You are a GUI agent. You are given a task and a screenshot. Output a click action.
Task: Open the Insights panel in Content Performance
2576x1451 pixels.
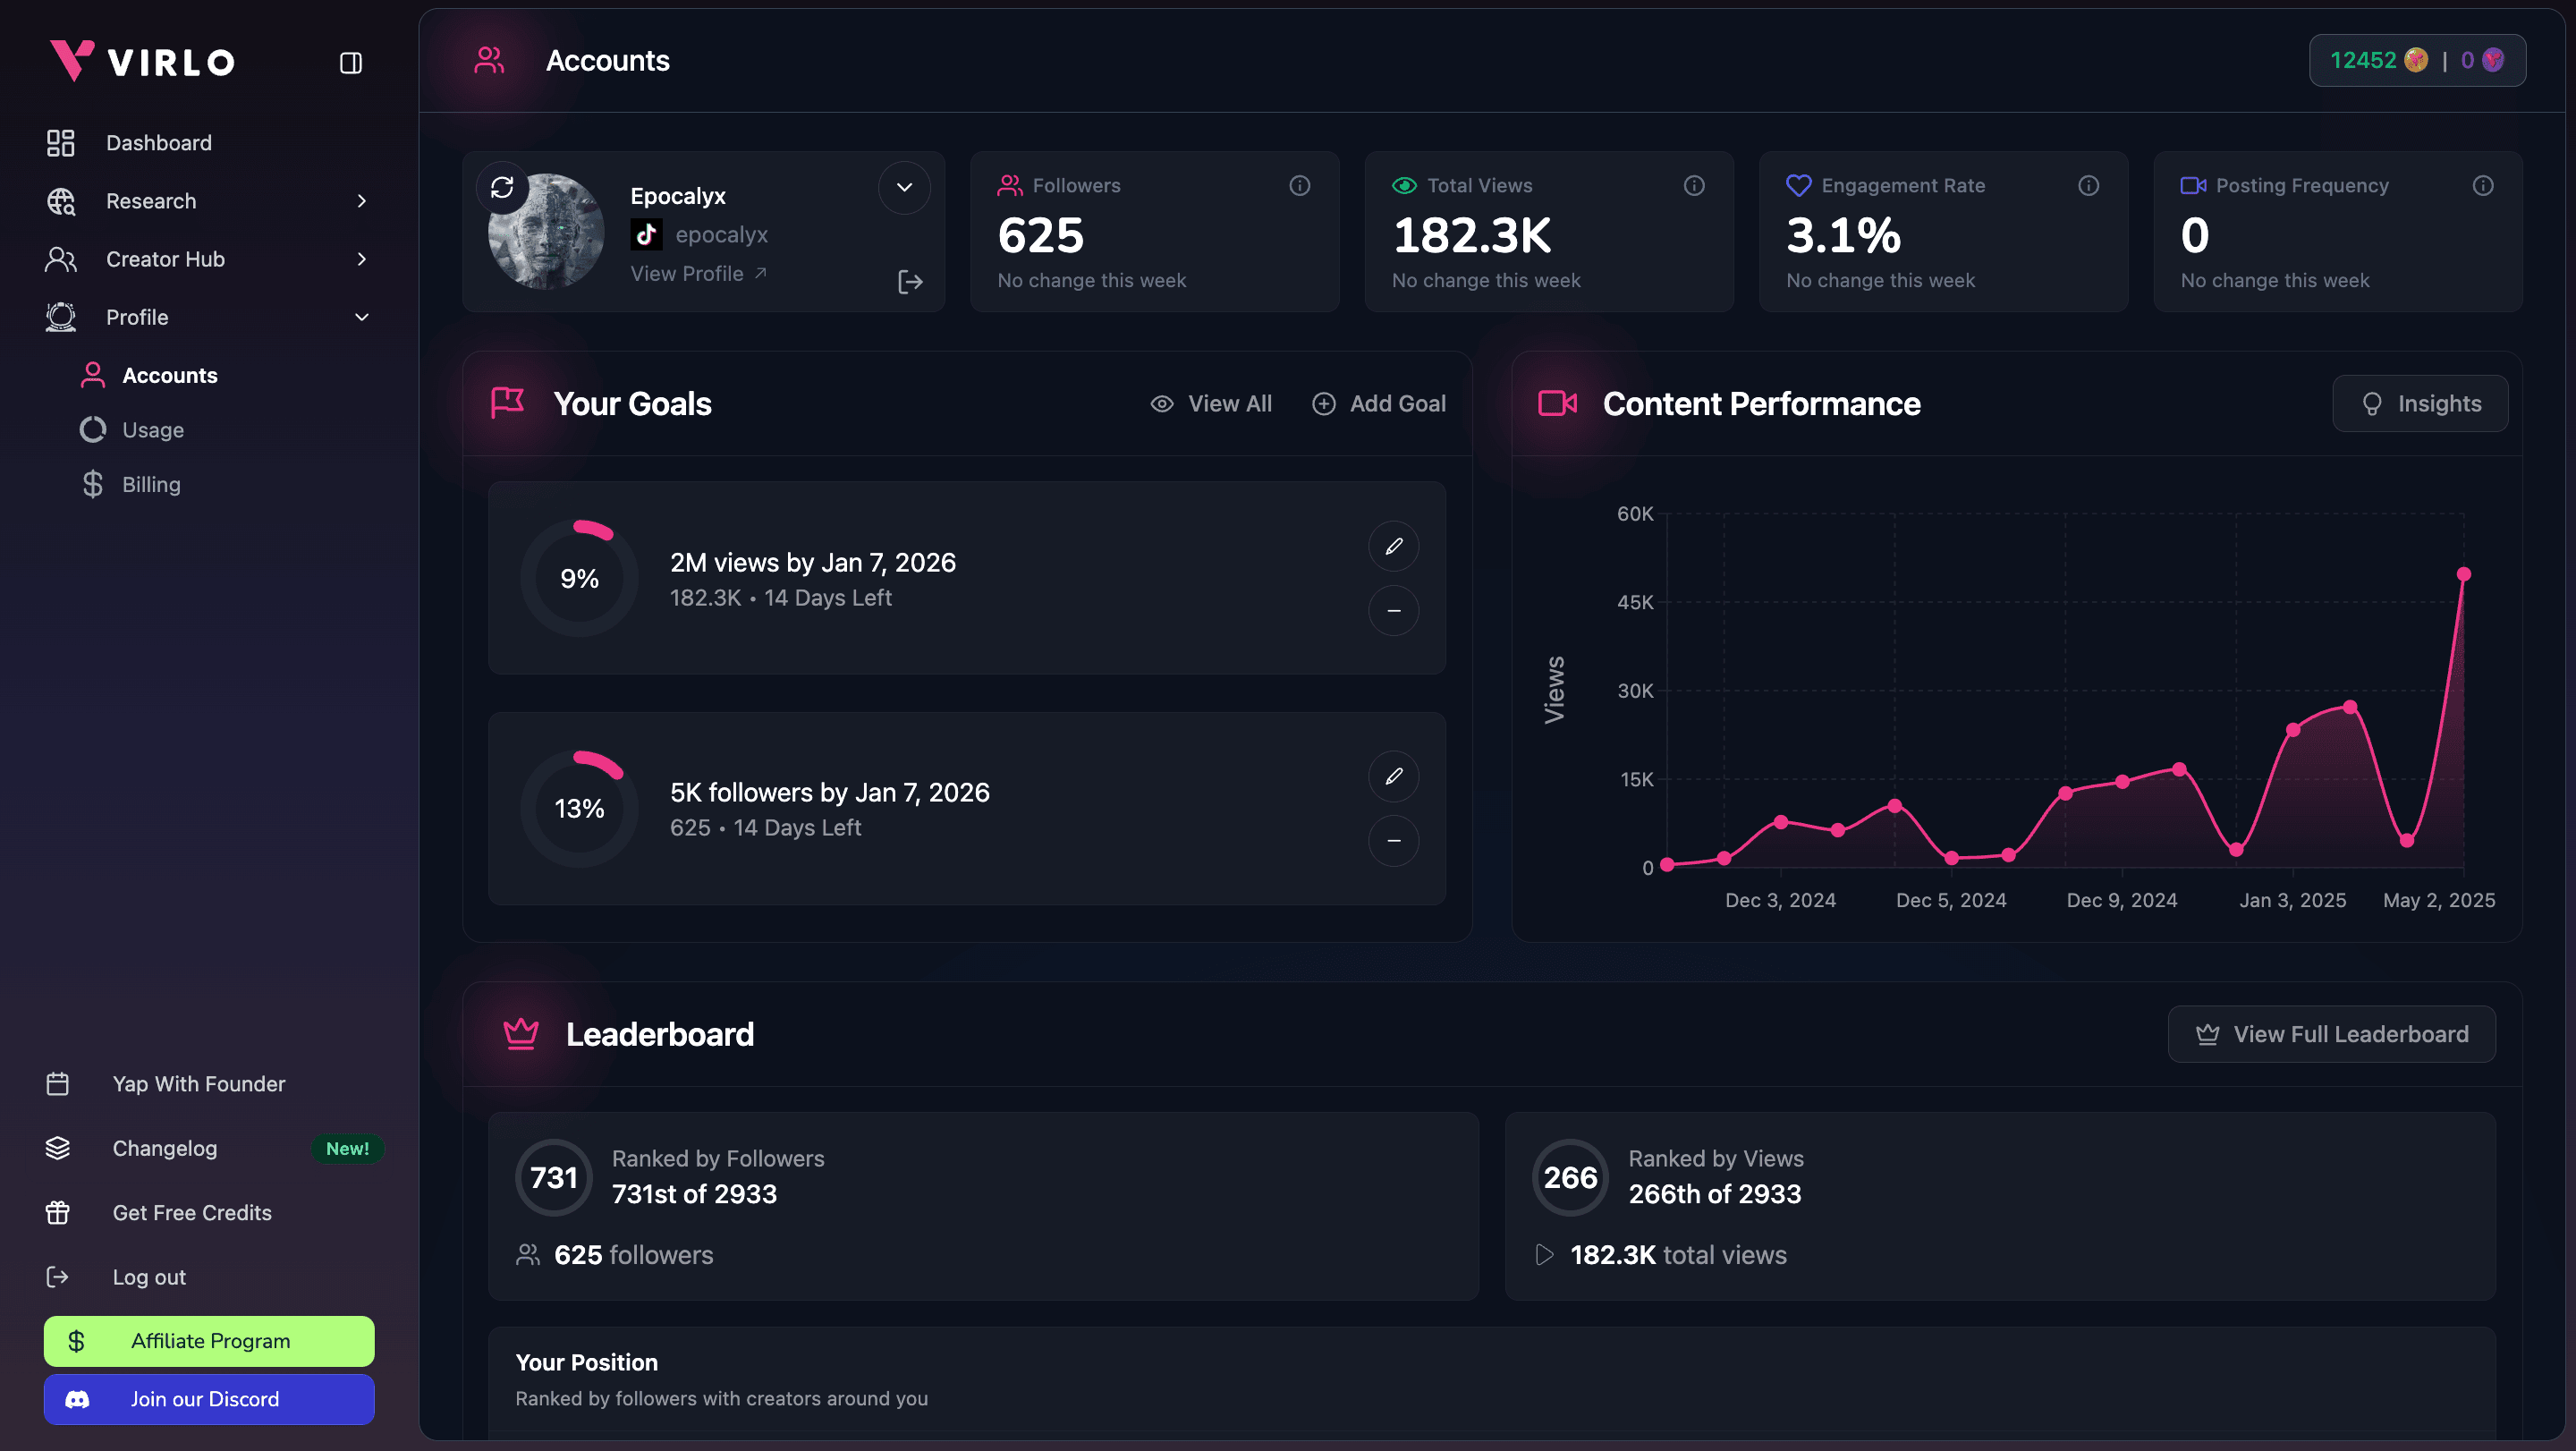point(2420,403)
